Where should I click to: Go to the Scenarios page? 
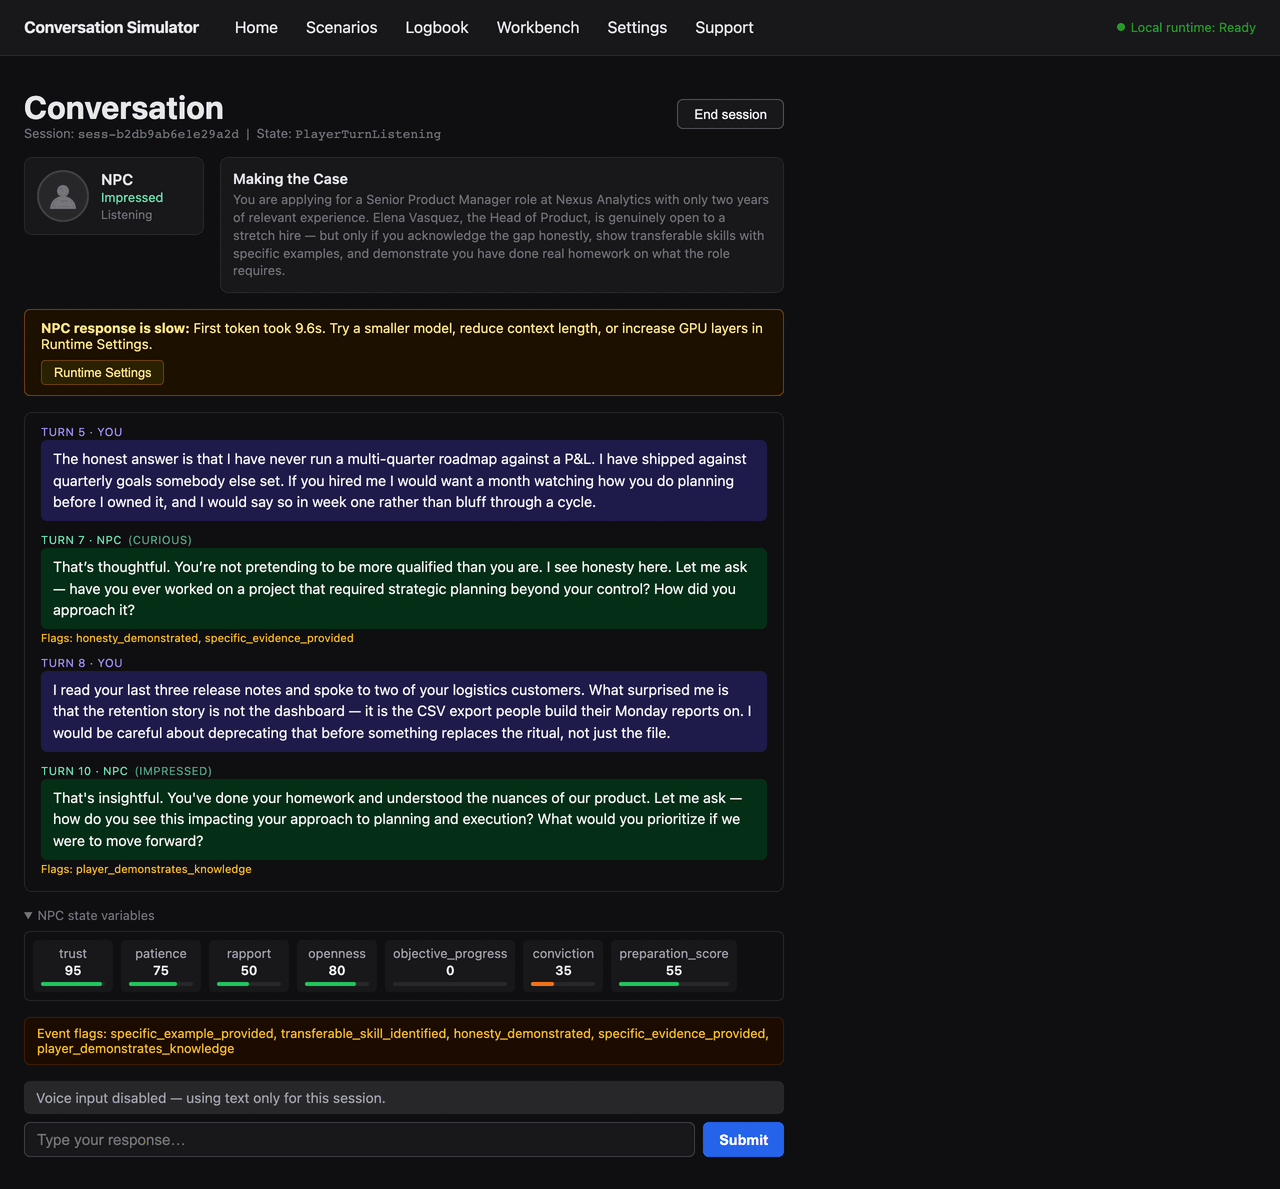click(x=342, y=28)
